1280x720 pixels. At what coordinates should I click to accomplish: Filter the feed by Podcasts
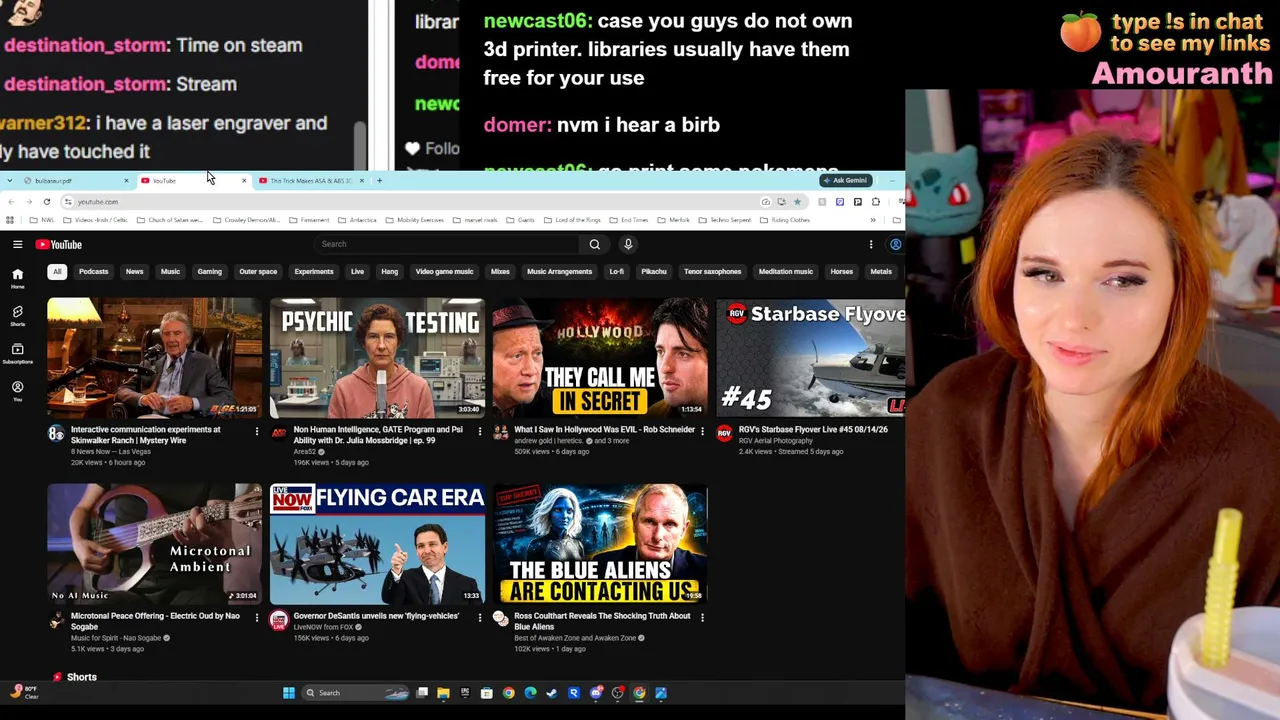(94, 272)
